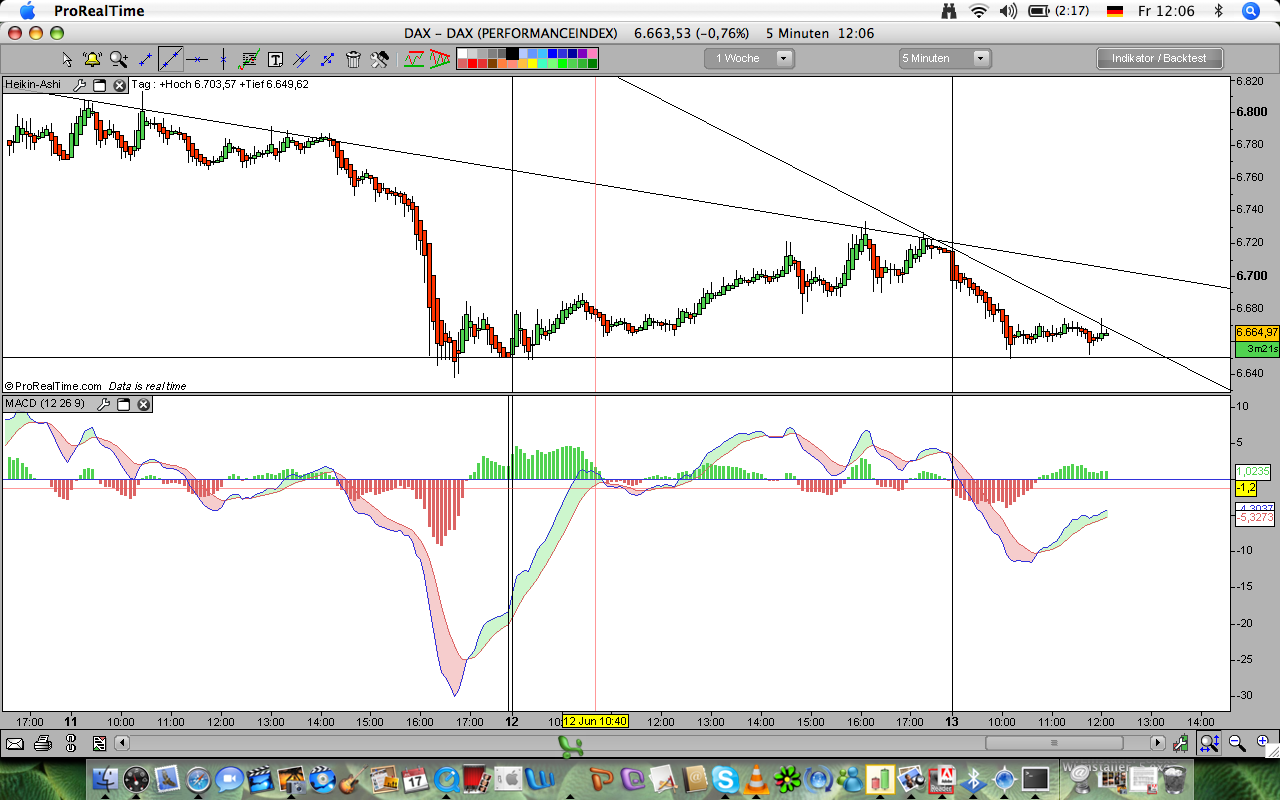
Task: Select the vertical line tool
Action: pos(223,59)
